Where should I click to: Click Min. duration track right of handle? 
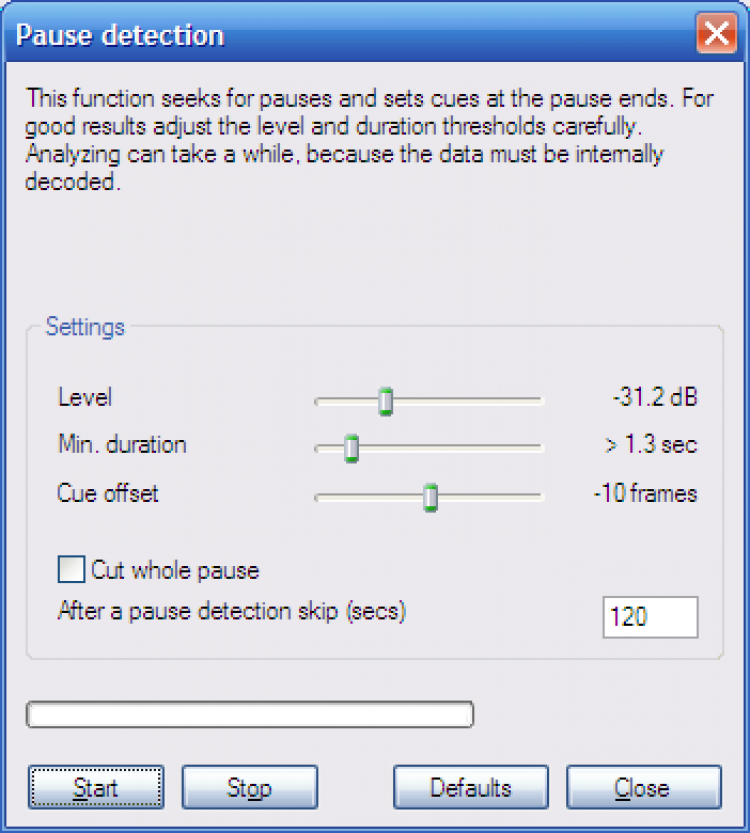[x=450, y=448]
